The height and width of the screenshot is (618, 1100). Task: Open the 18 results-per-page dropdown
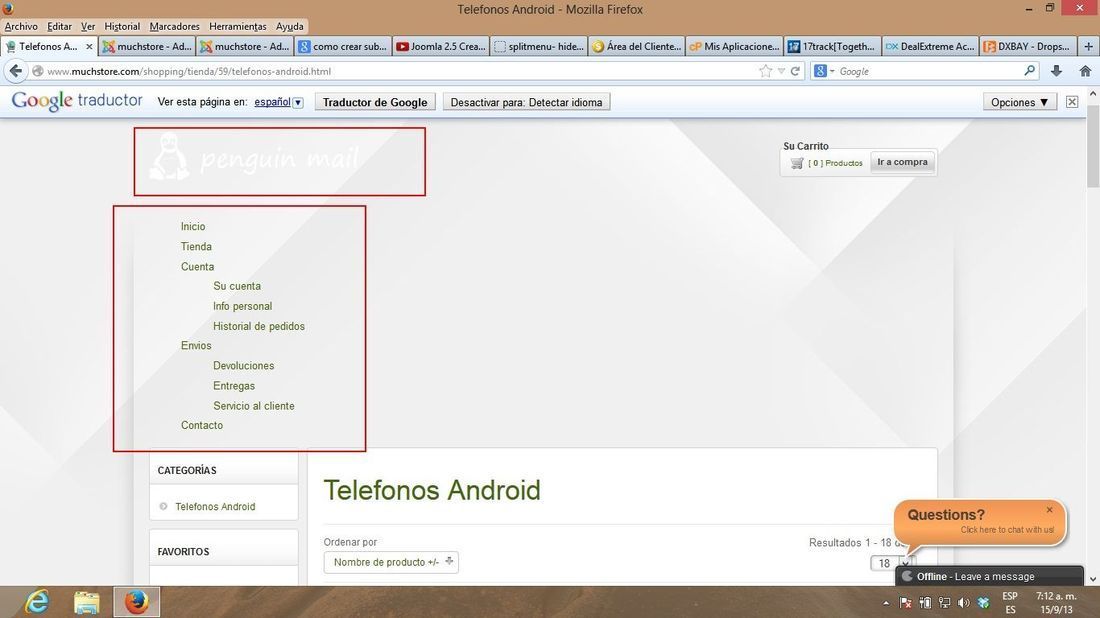[x=892, y=563]
